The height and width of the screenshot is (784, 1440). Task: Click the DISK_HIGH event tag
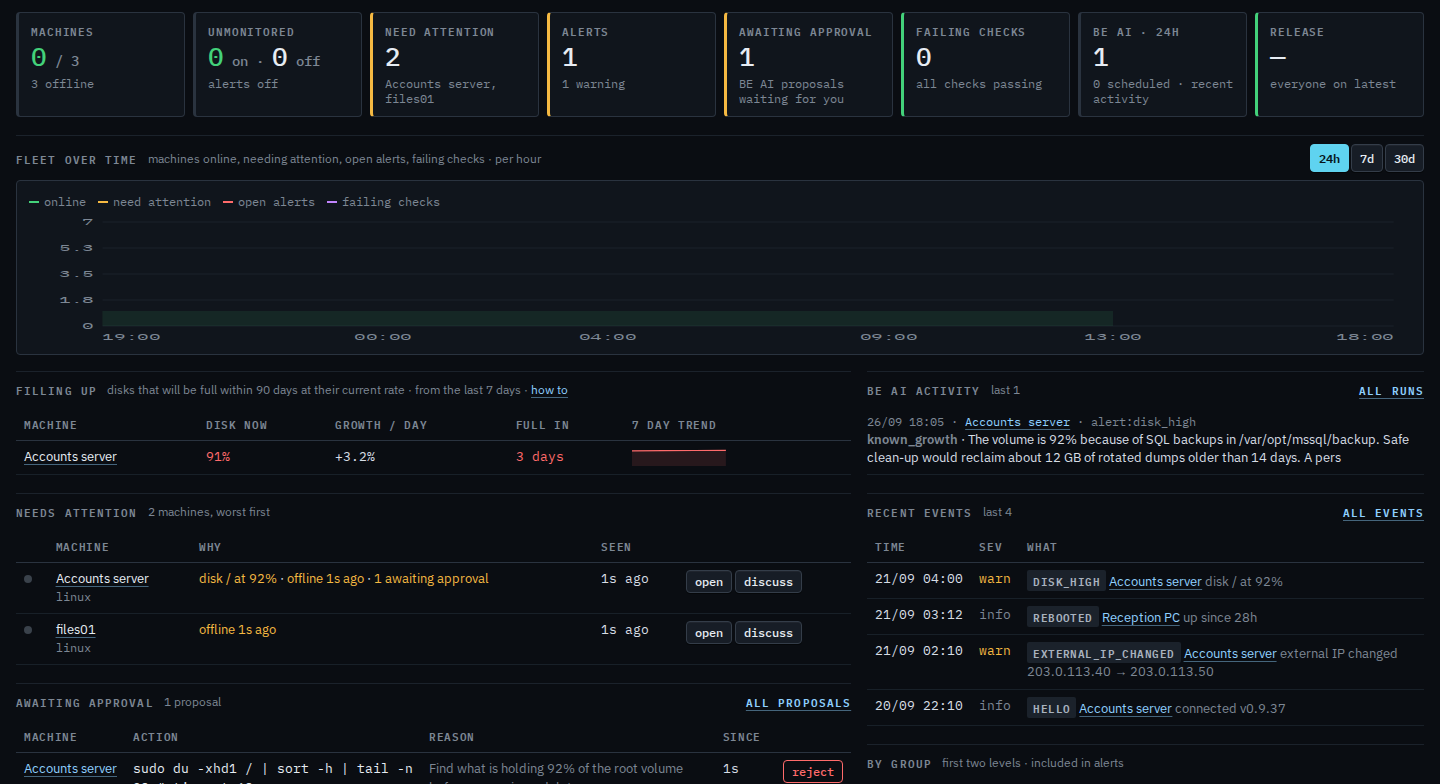point(1066,581)
